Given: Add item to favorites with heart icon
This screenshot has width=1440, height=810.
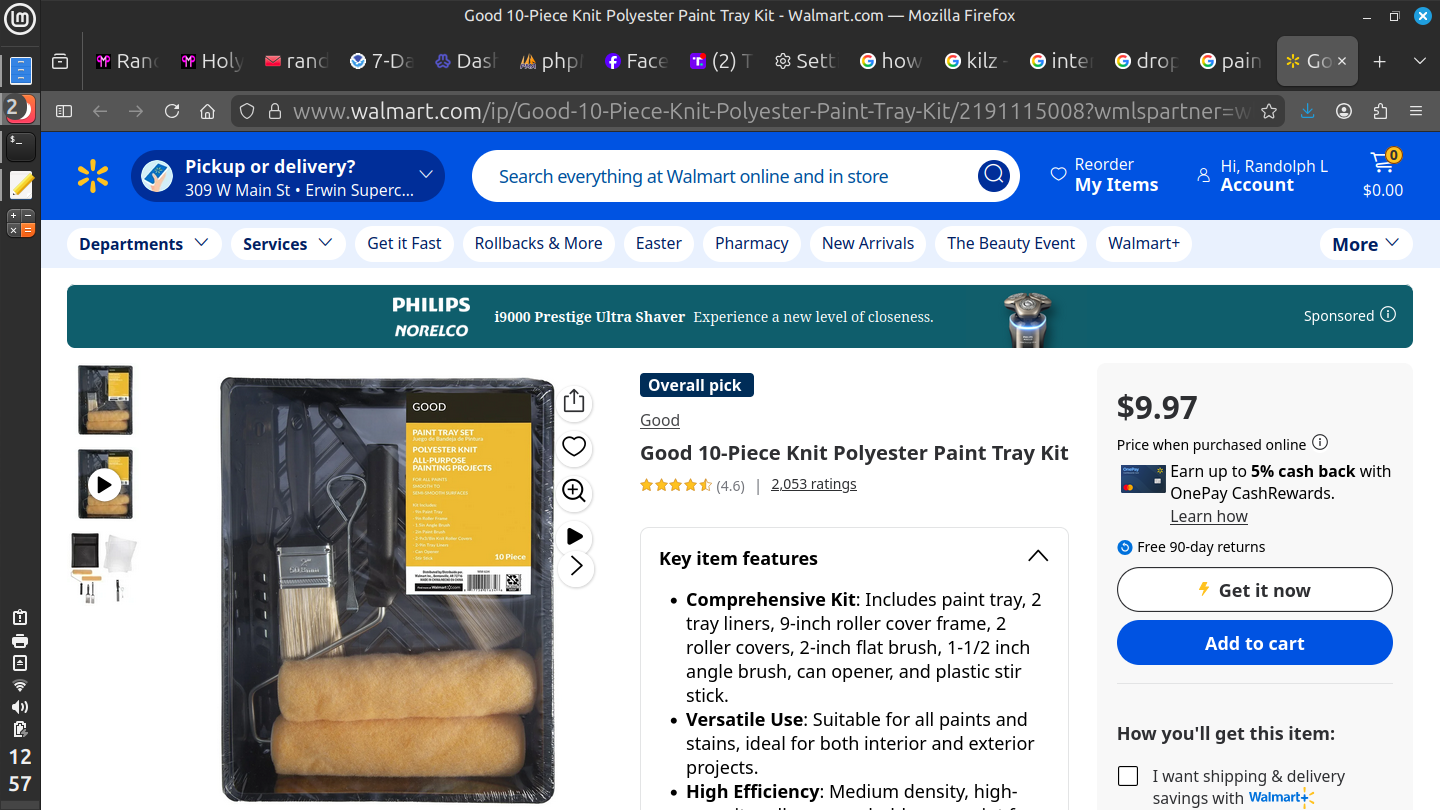Looking at the screenshot, I should click(574, 446).
